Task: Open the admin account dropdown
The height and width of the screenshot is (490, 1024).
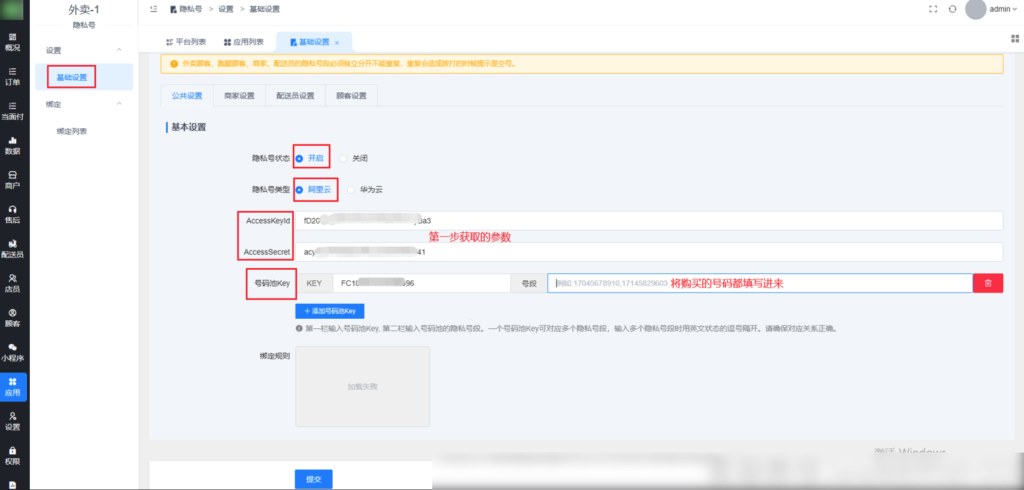Action: coord(1004,9)
